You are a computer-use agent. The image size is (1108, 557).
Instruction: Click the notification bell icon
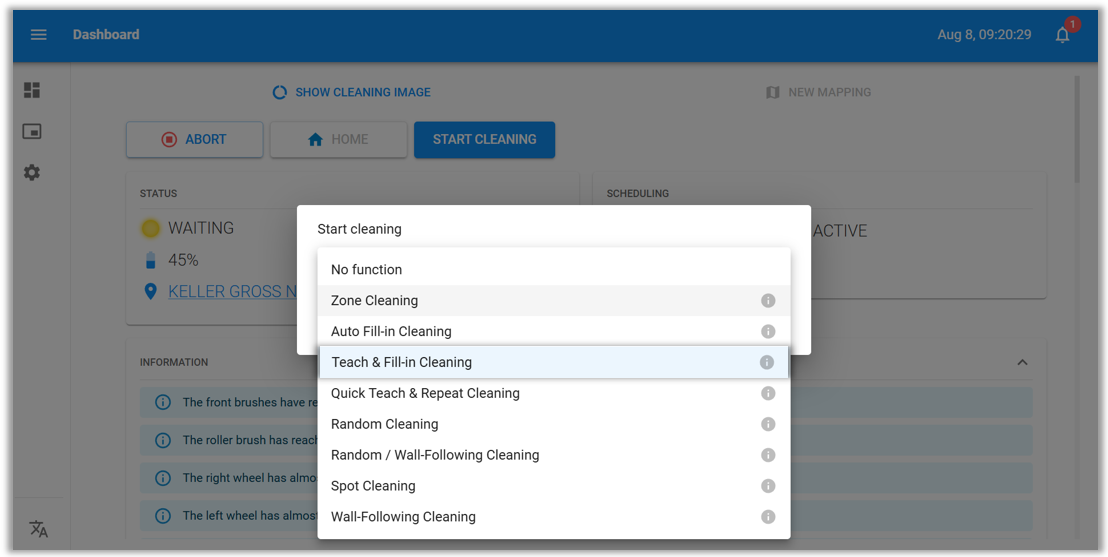click(x=1062, y=35)
